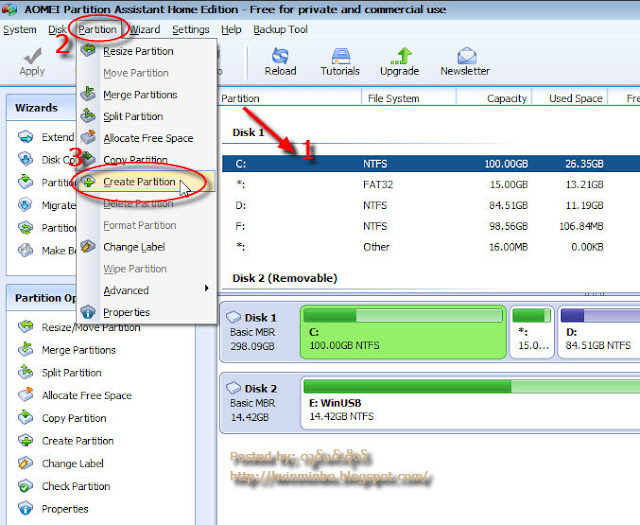
Task: Click Split Partition sidebar icon
Action: [26, 372]
